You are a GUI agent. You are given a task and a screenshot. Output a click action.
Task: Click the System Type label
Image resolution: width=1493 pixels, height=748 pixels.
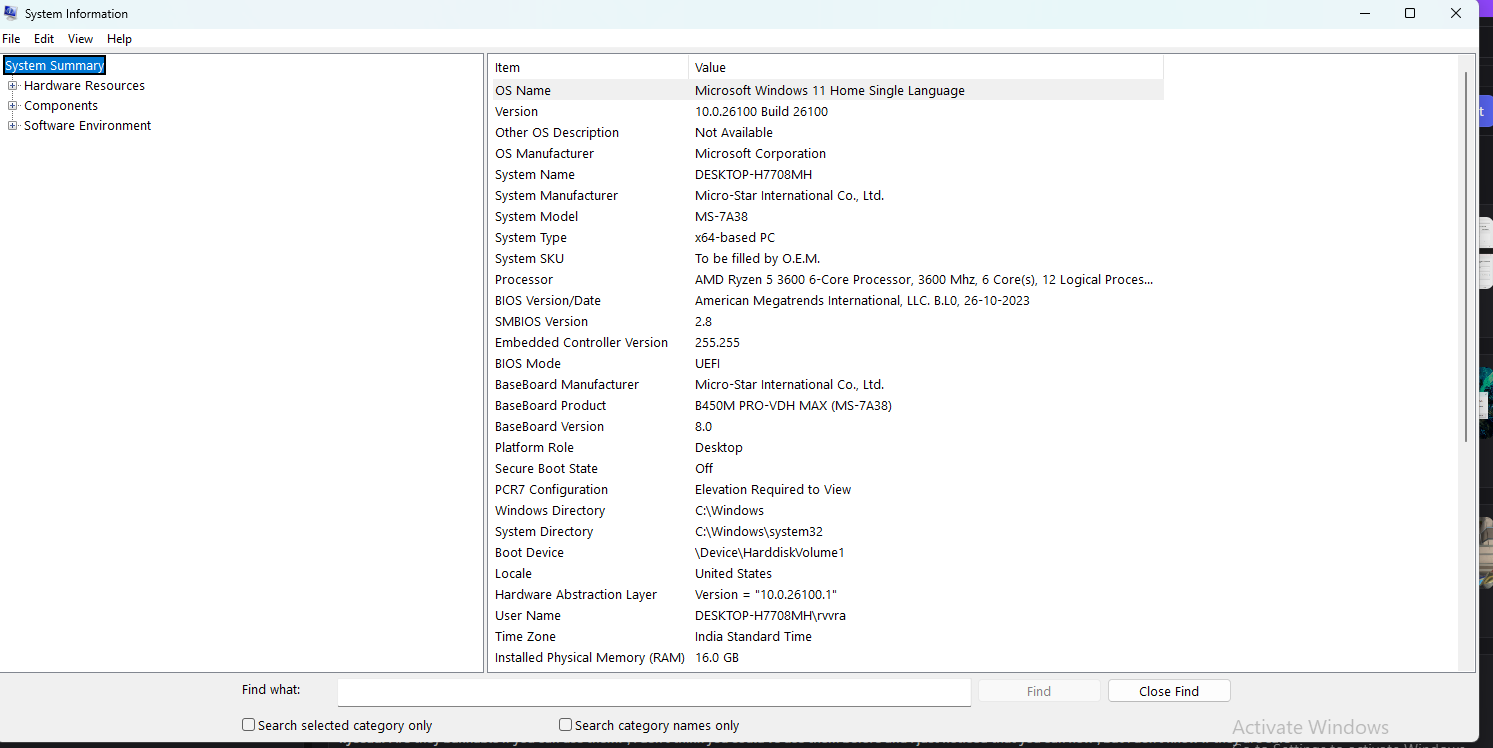(531, 238)
